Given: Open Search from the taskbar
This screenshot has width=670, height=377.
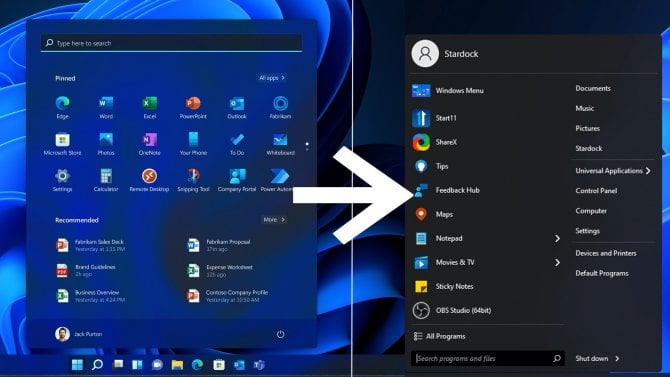Looking at the screenshot, I should [97, 365].
